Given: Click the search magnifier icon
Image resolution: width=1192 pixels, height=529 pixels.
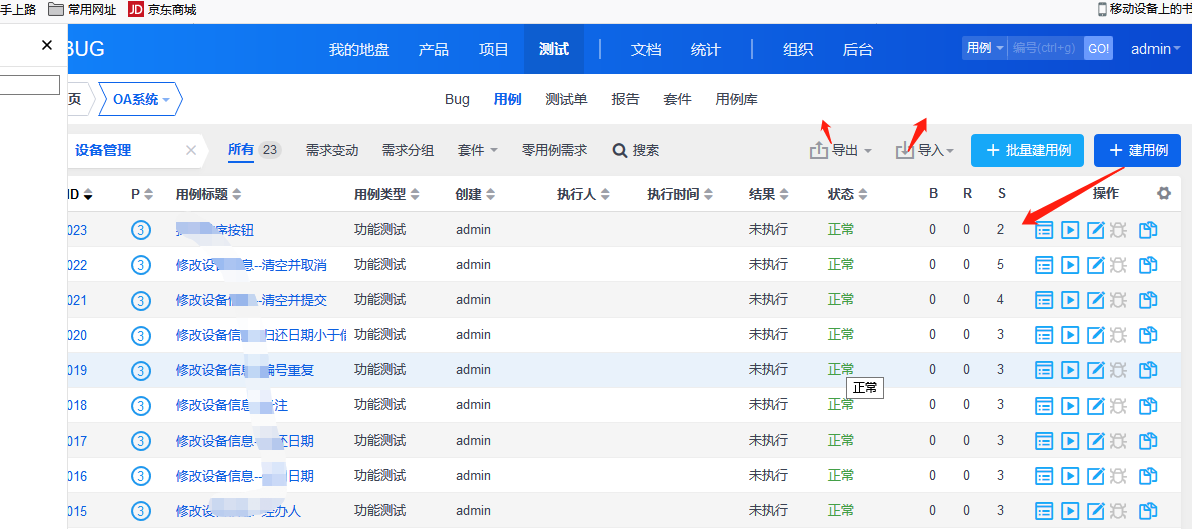Looking at the screenshot, I should point(620,150).
